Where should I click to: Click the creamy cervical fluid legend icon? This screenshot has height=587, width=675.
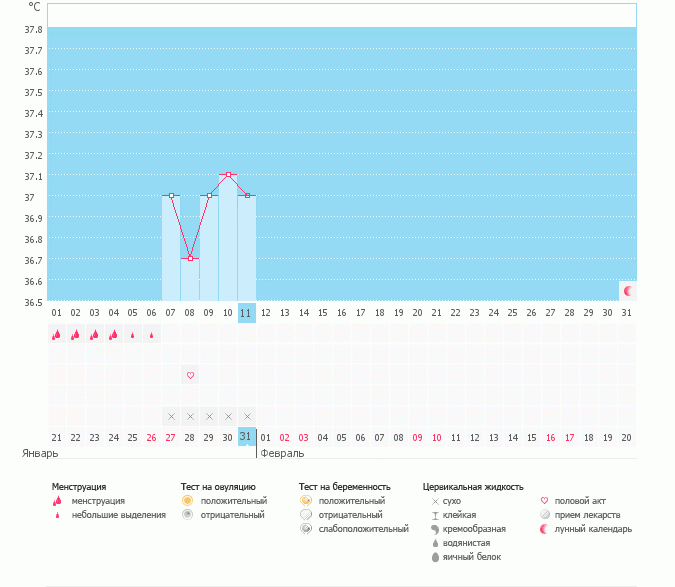point(435,529)
